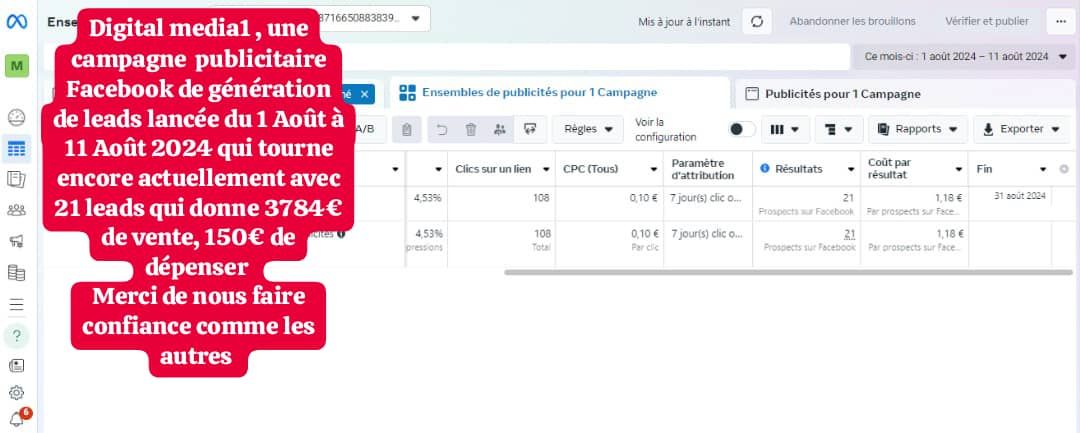Screen dimensions: 1080x433
Task: Open the billing coins stack icon
Action: pyautogui.click(x=17, y=273)
